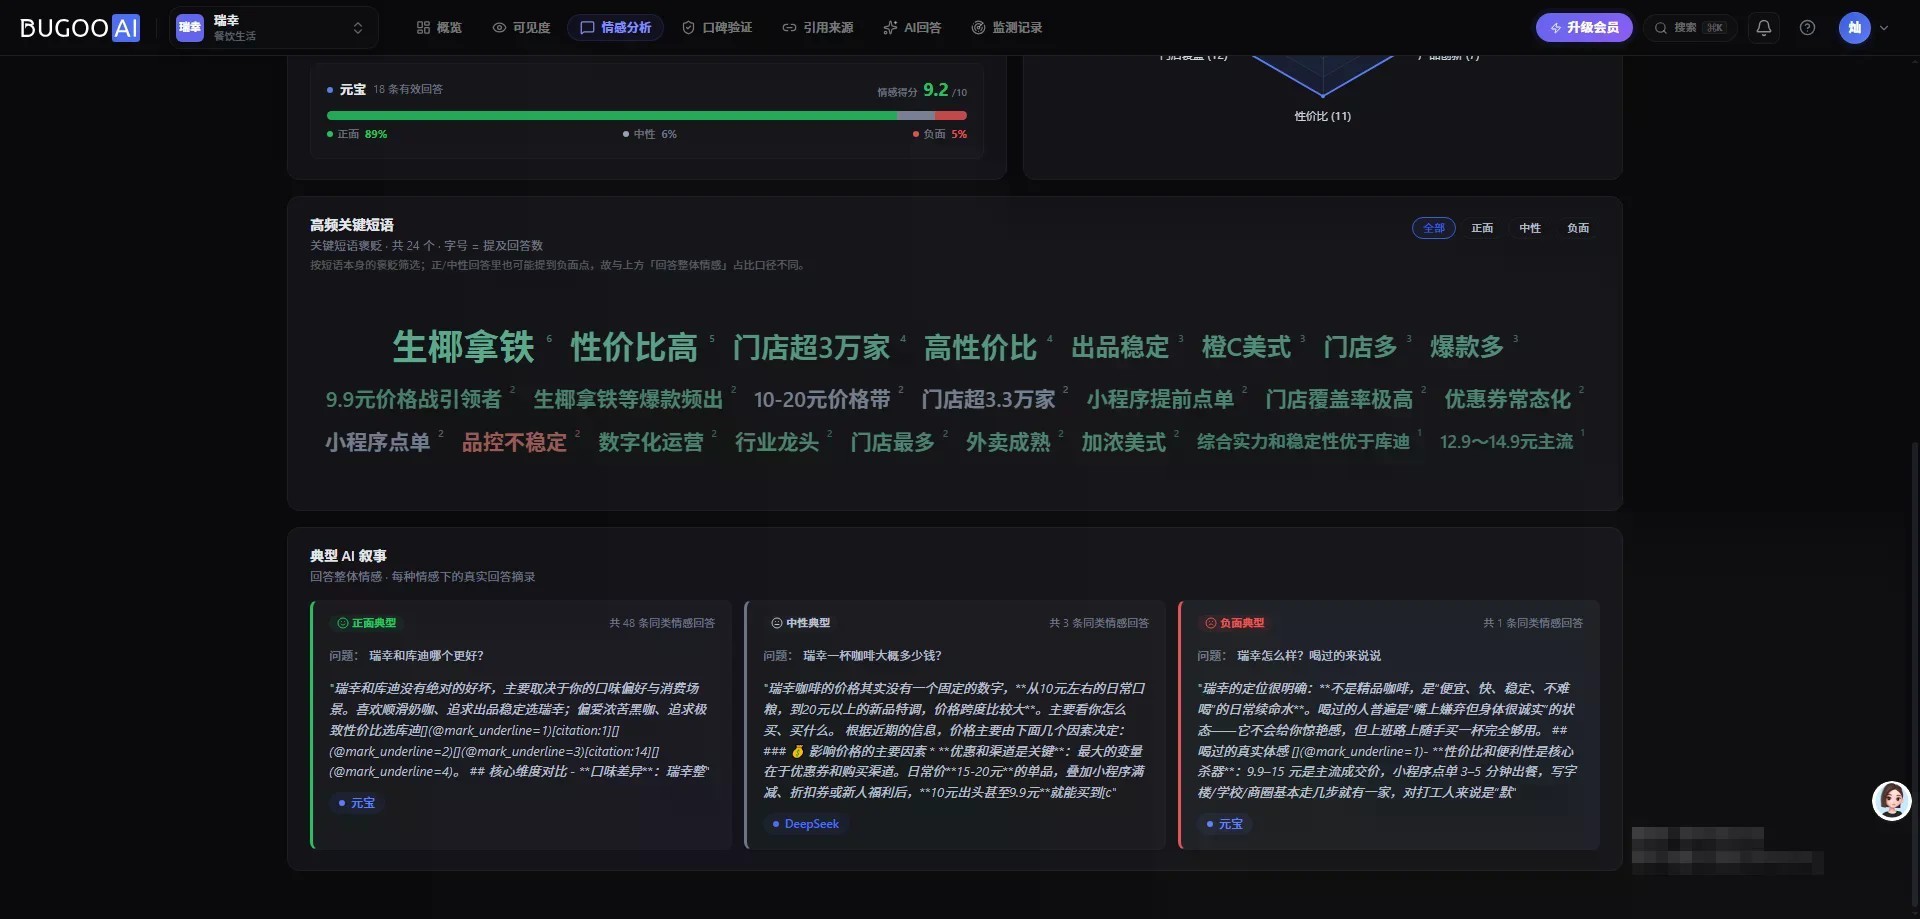Click the 加浓美式 keyword
Image resolution: width=1920 pixels, height=919 pixels.
[x=1124, y=442]
